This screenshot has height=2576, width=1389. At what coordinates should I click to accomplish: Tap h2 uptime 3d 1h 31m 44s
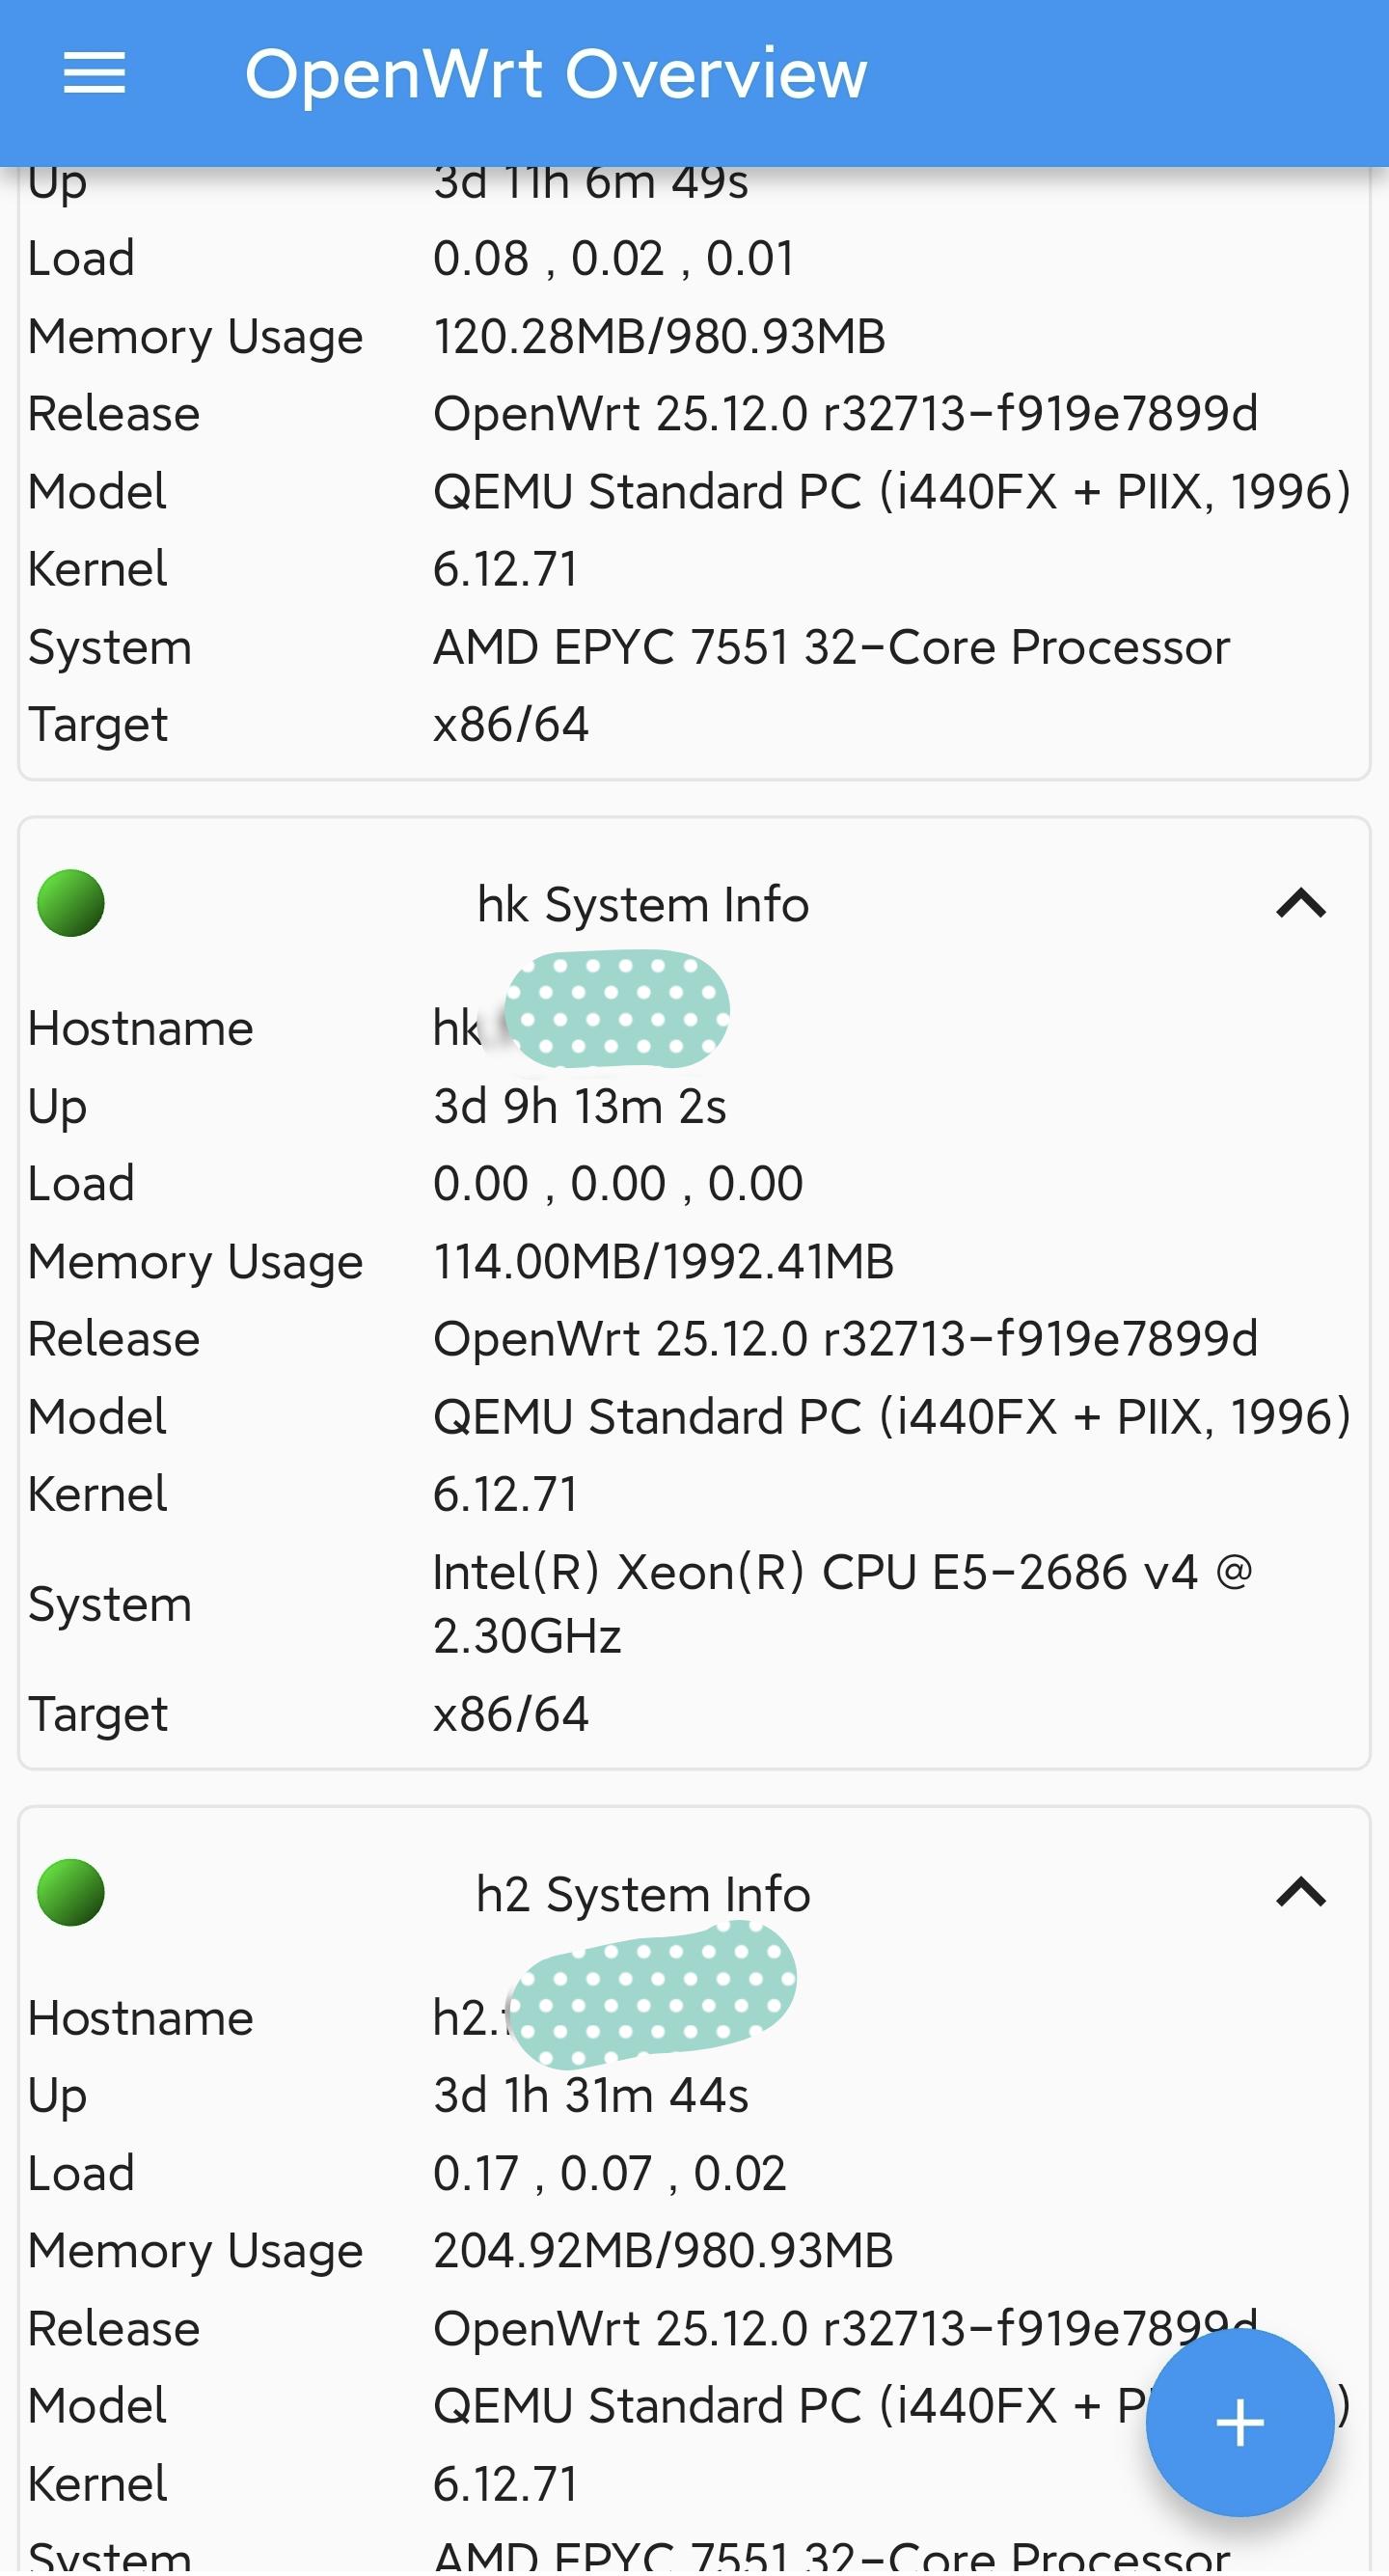(590, 2095)
